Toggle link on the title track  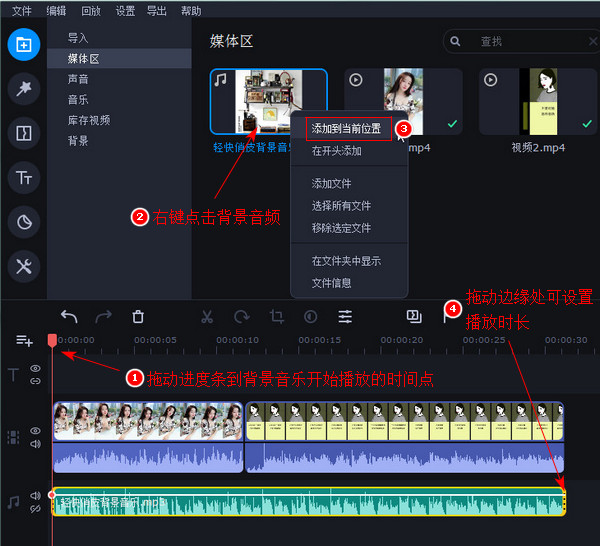[x=35, y=381]
